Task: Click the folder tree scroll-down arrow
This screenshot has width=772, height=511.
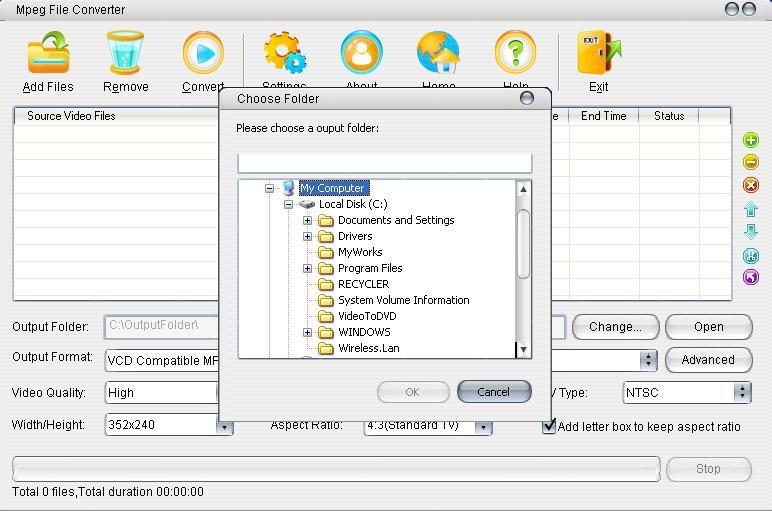Action: (523, 350)
